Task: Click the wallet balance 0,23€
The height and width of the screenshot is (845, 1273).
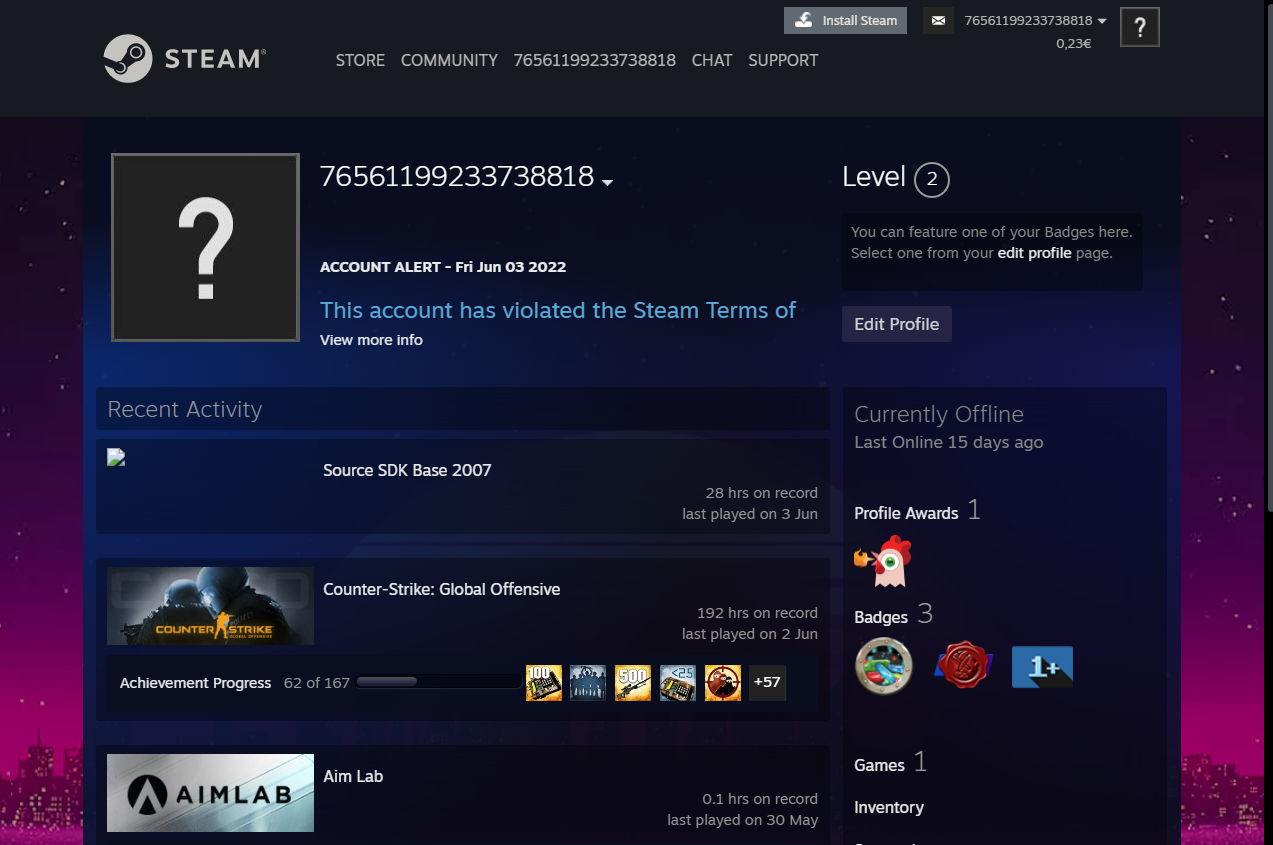Action: [1073, 43]
